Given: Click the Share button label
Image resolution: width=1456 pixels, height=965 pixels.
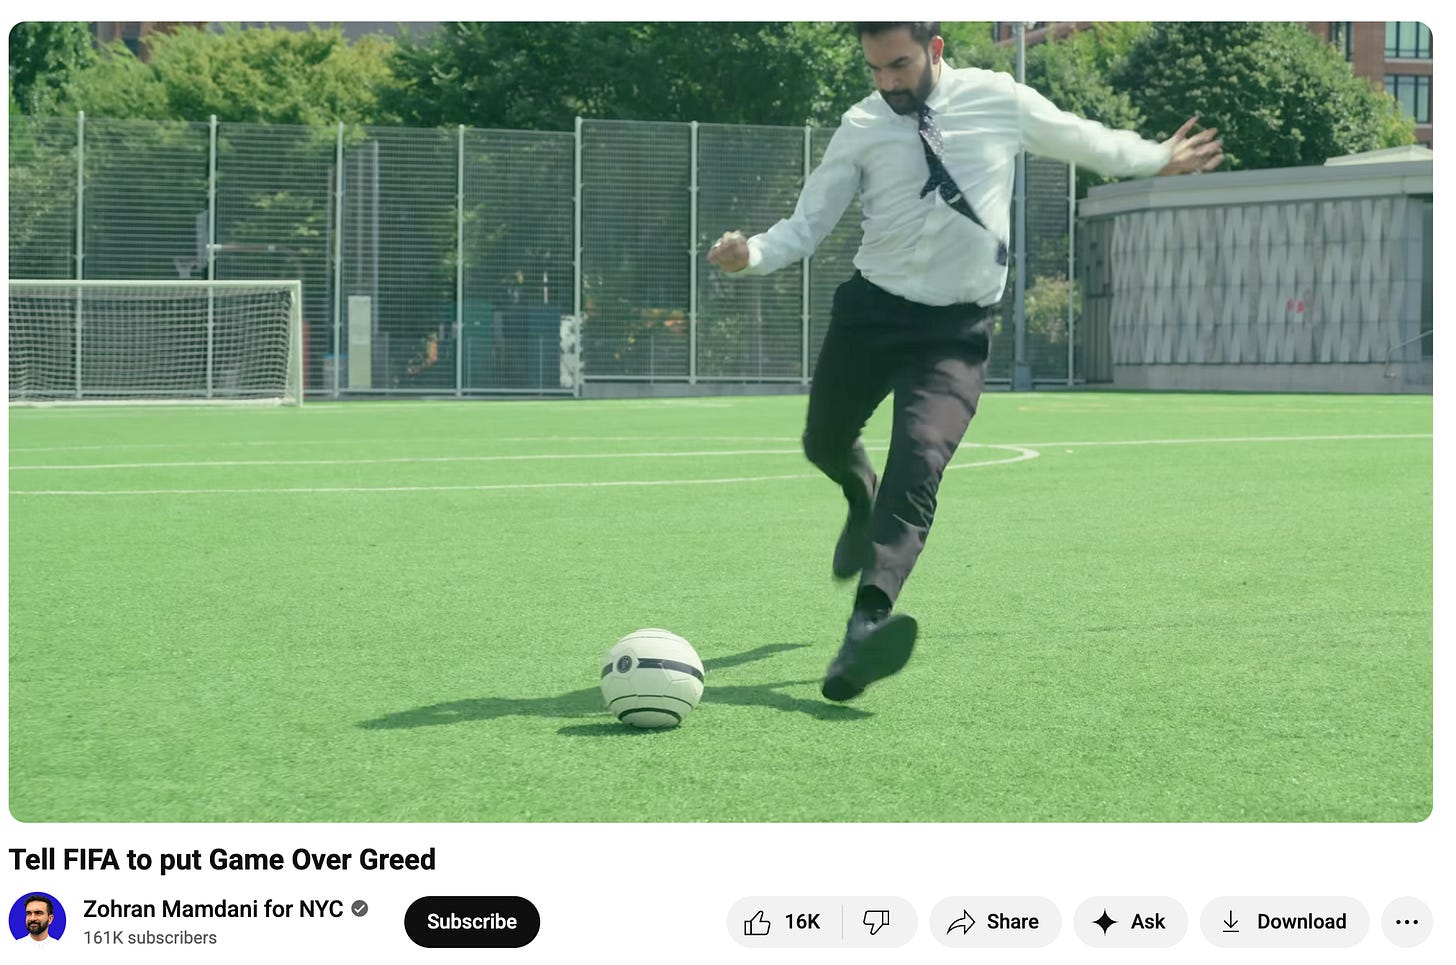Looking at the screenshot, I should click(1012, 922).
